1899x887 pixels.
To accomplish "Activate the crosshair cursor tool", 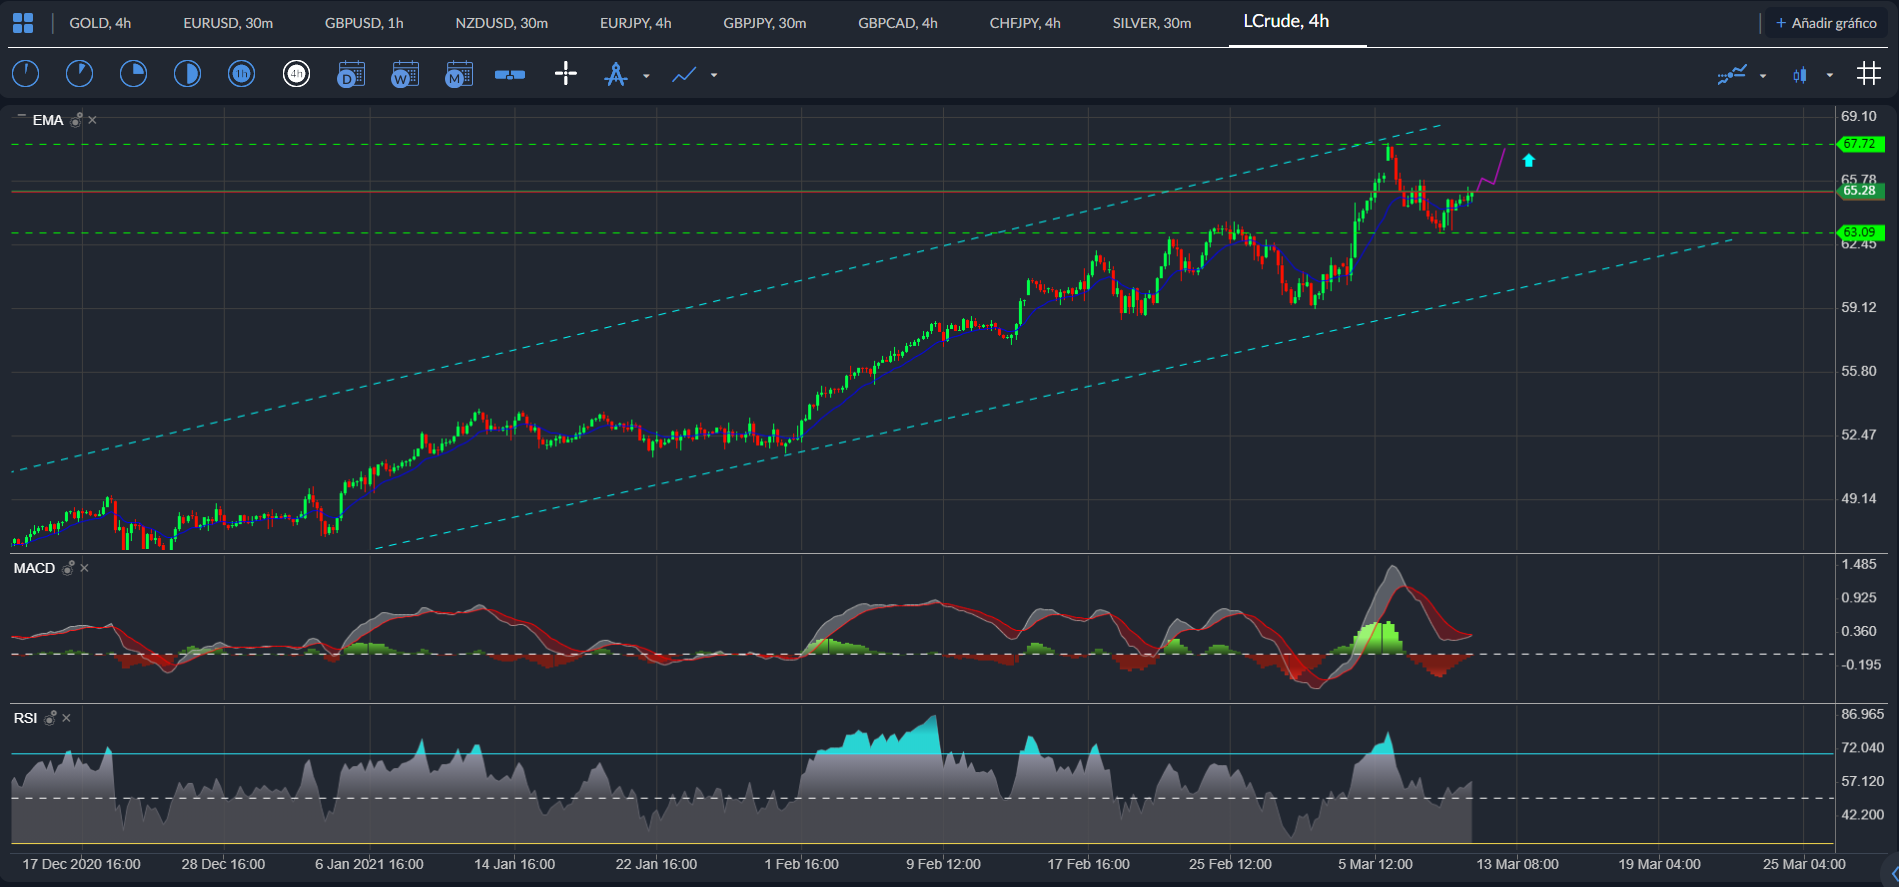I will (566, 74).
